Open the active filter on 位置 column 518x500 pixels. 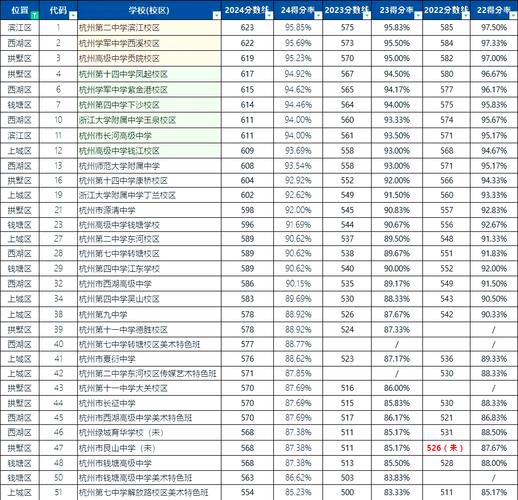[x=35, y=15]
